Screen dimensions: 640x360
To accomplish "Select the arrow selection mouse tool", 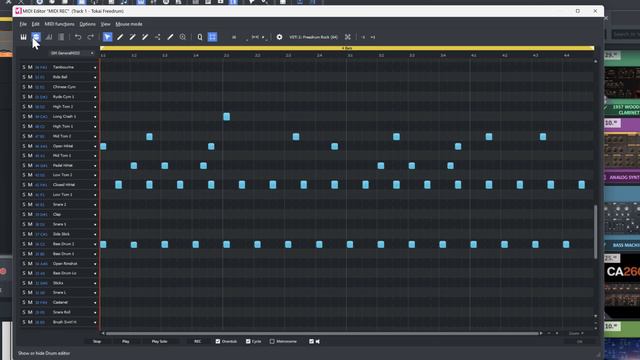I will [x=107, y=37].
